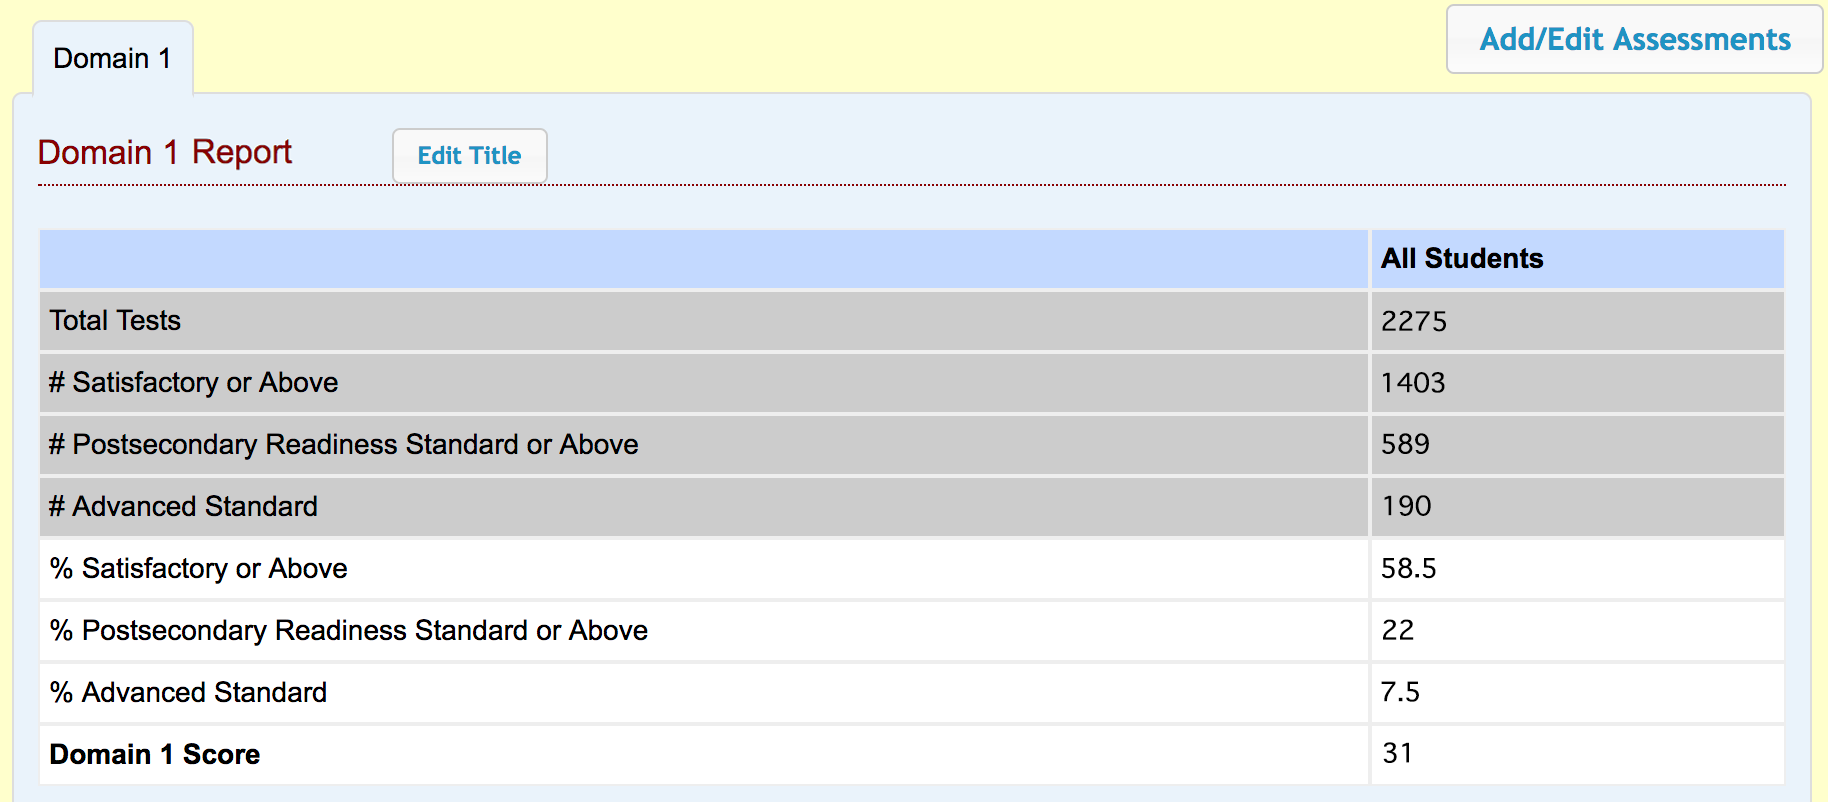Viewport: 1828px width, 802px height.
Task: Select the % Advanced Standard value 7.5
Action: coord(1400,693)
